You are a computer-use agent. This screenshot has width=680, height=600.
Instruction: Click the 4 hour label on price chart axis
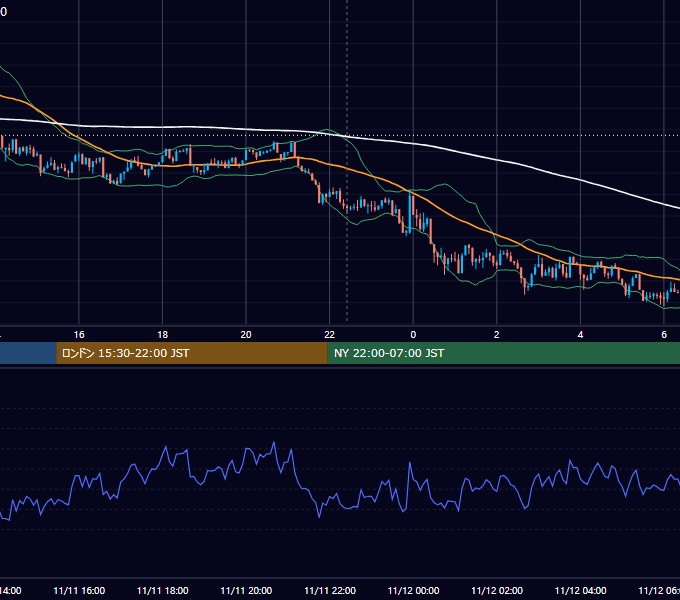click(x=580, y=335)
